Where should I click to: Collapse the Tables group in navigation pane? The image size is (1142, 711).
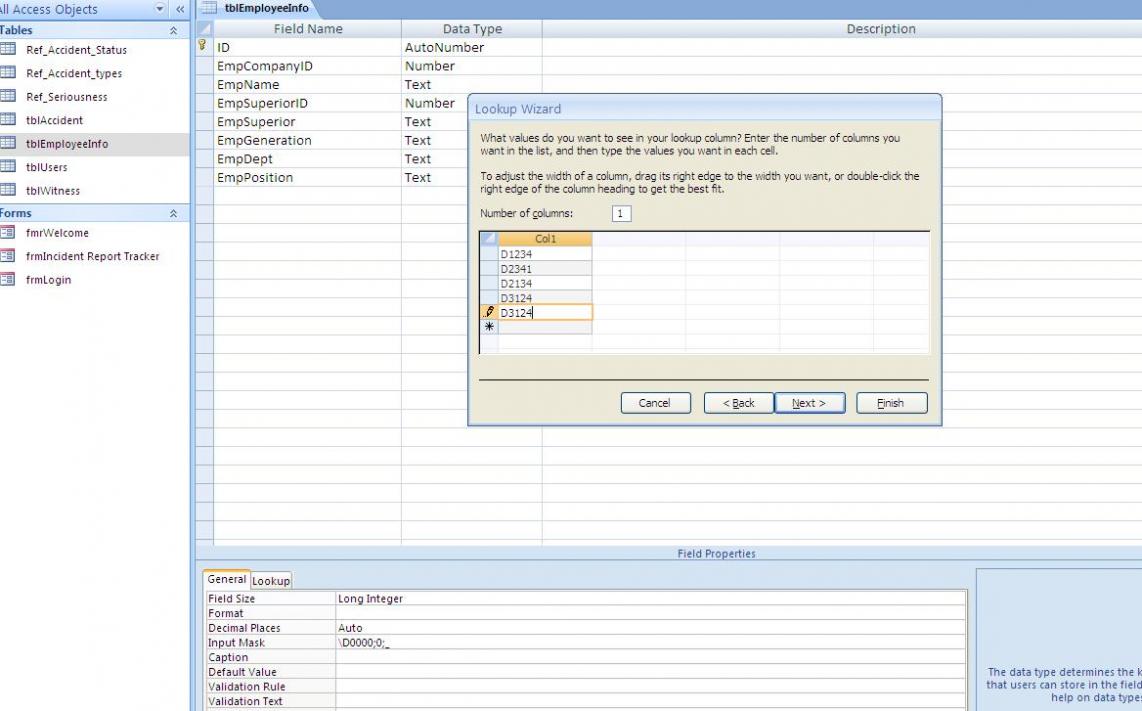click(x=174, y=31)
